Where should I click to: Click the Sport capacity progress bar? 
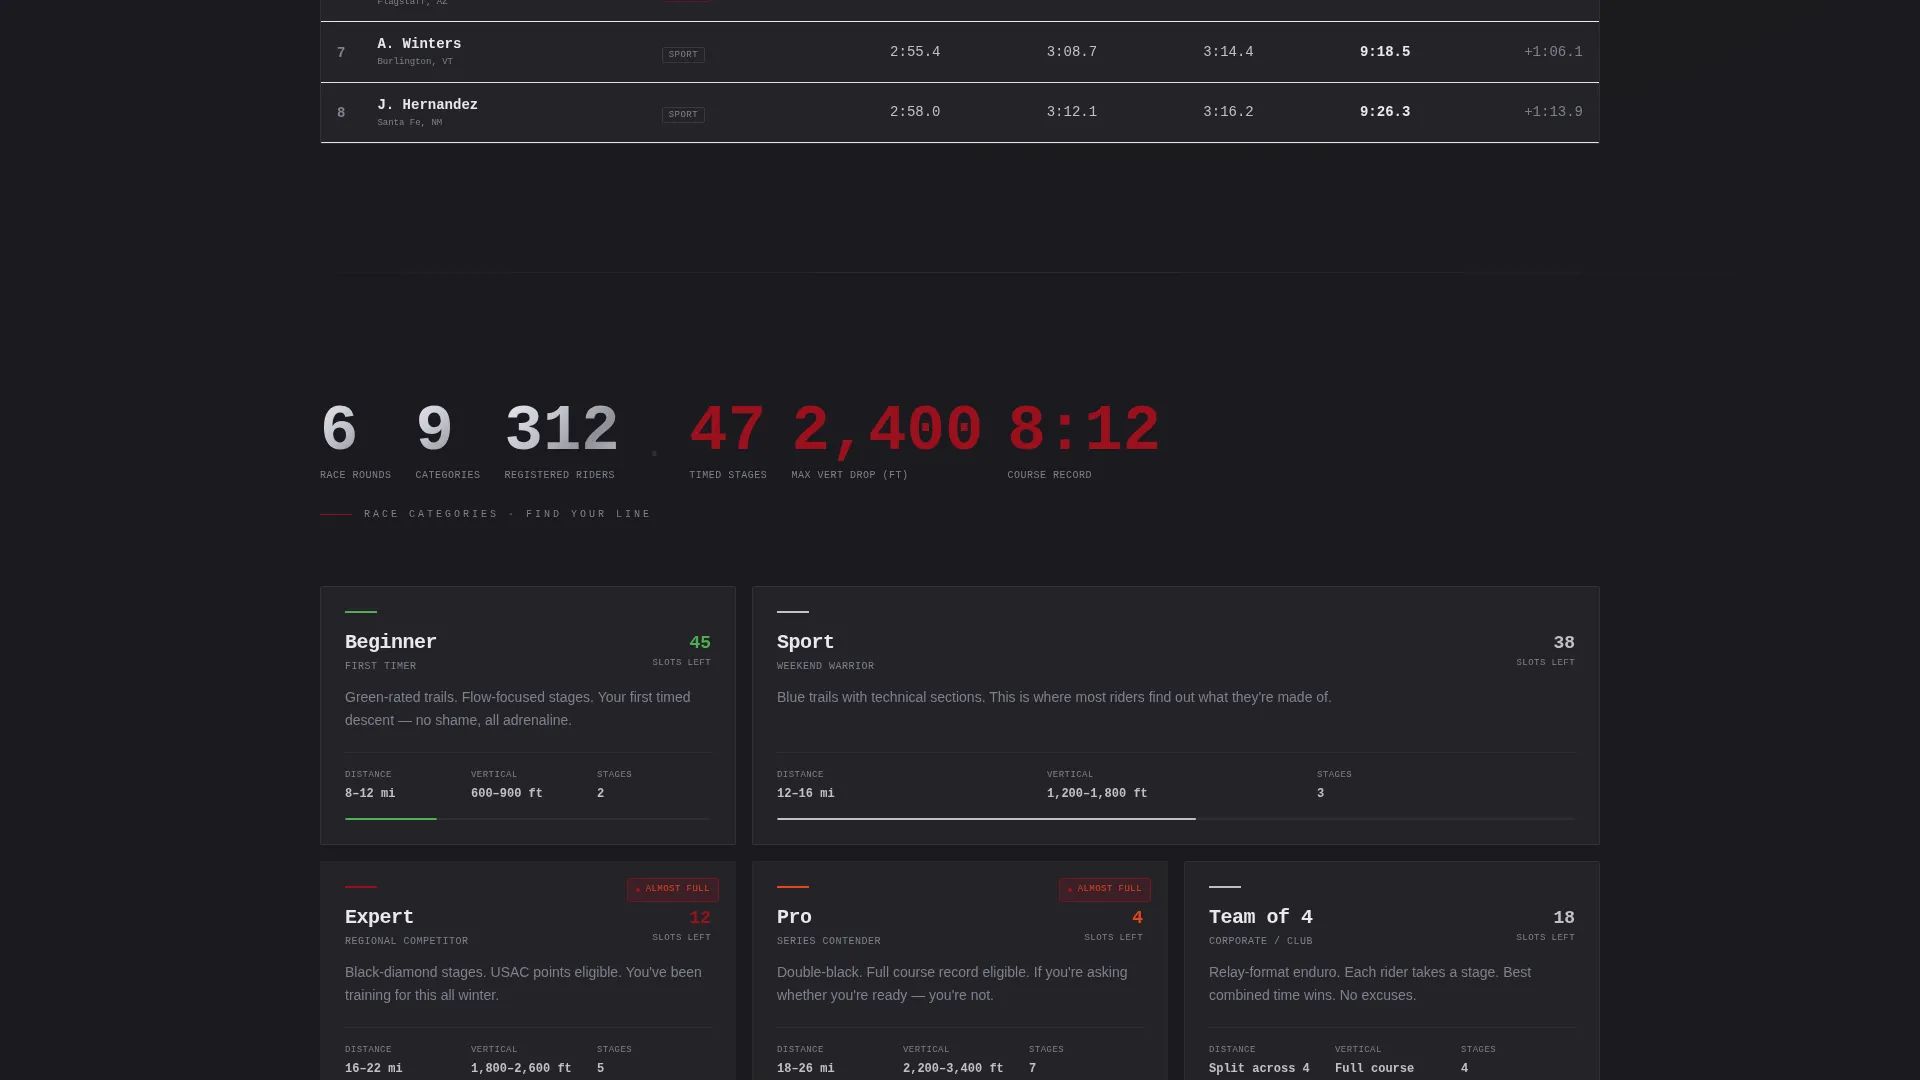pos(1175,819)
